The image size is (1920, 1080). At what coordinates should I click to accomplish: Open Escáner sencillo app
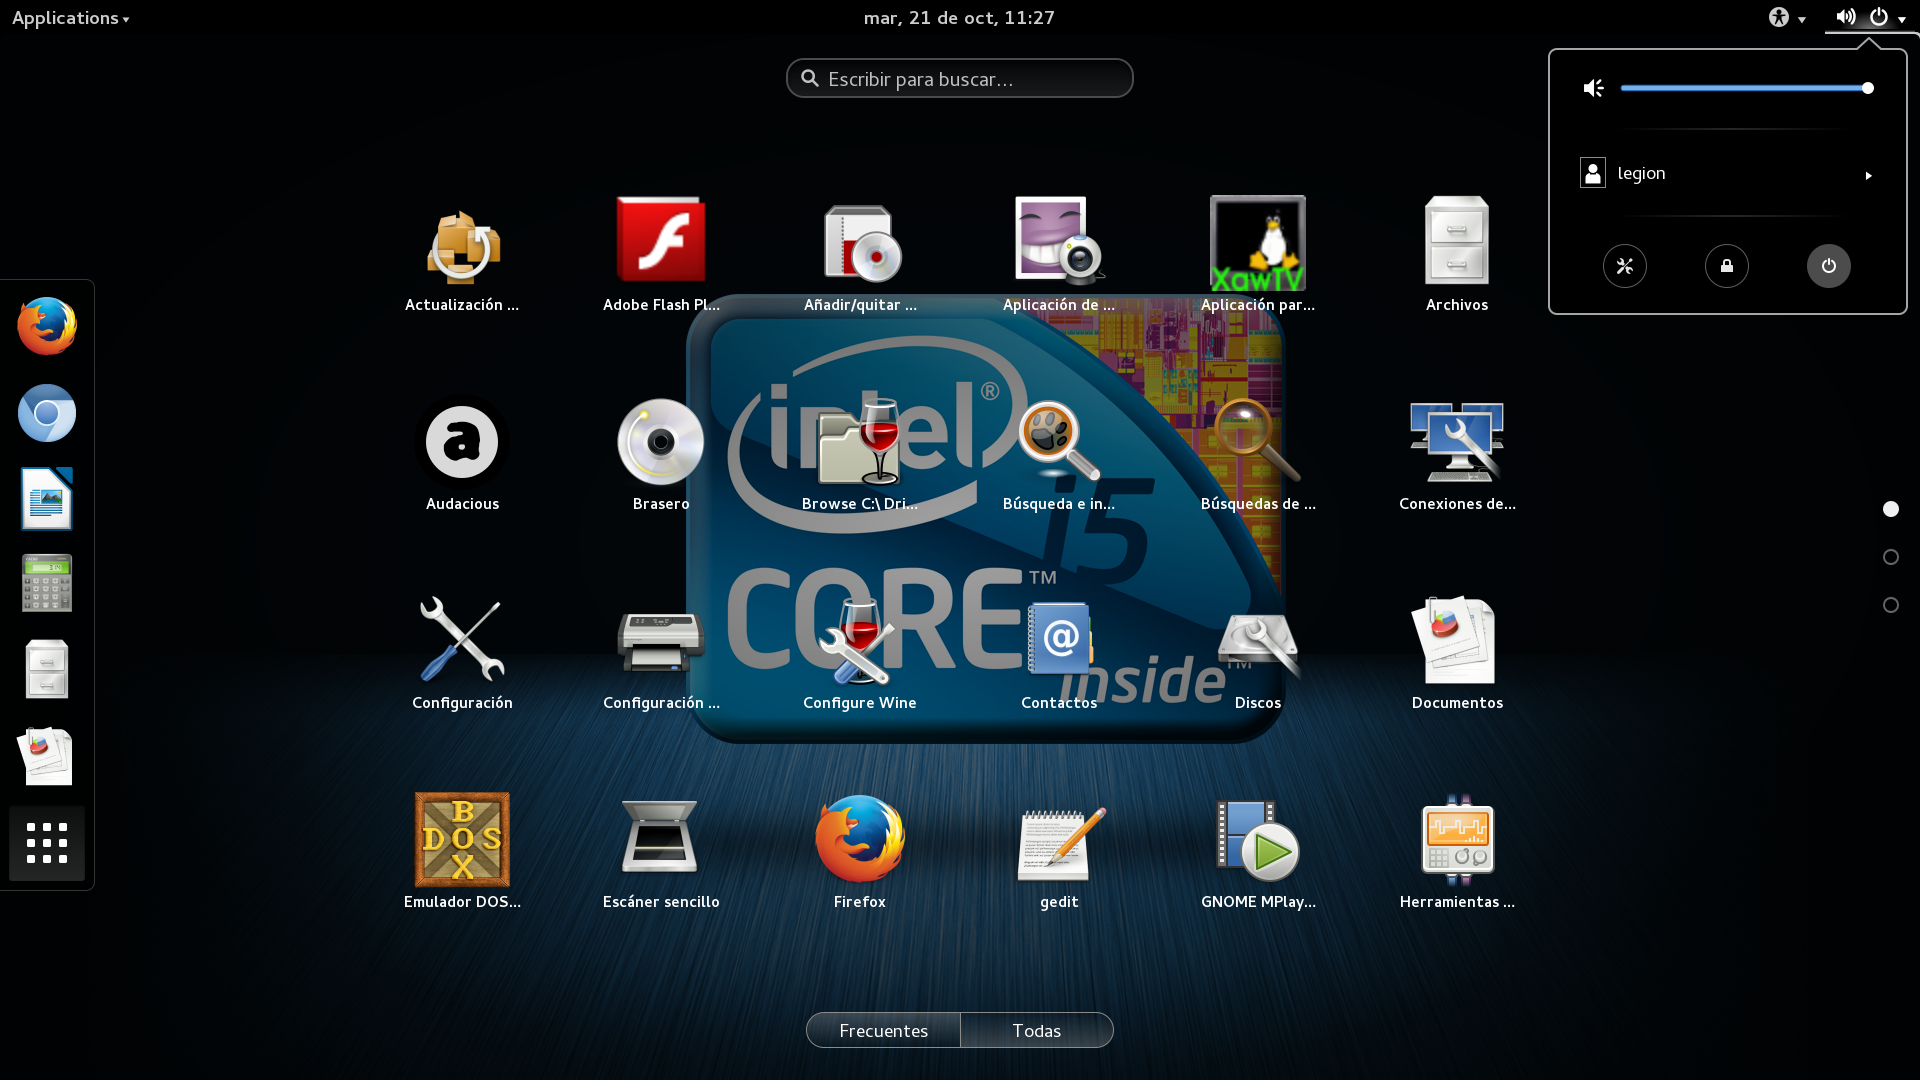point(661,853)
